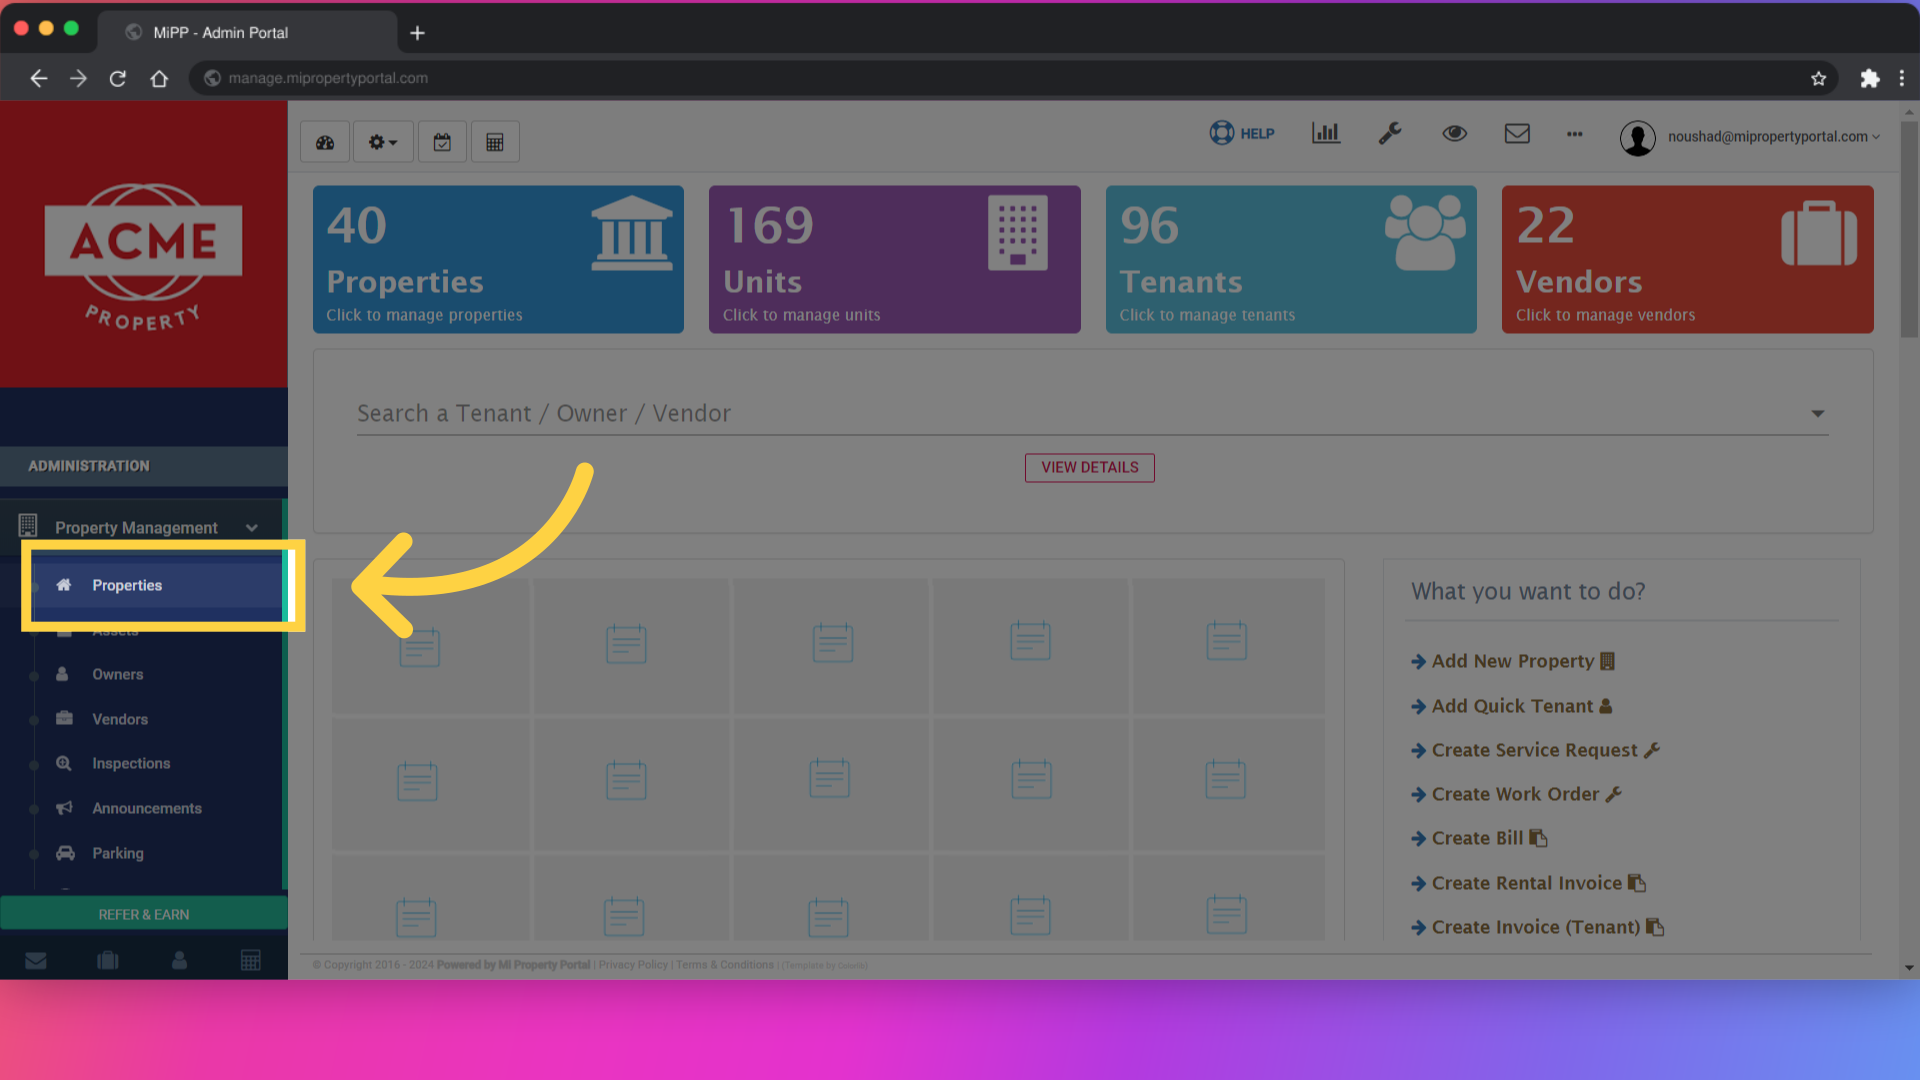The image size is (1920, 1080).
Task: Click the bottom sidebar calculator grid icon
Action: [250, 960]
